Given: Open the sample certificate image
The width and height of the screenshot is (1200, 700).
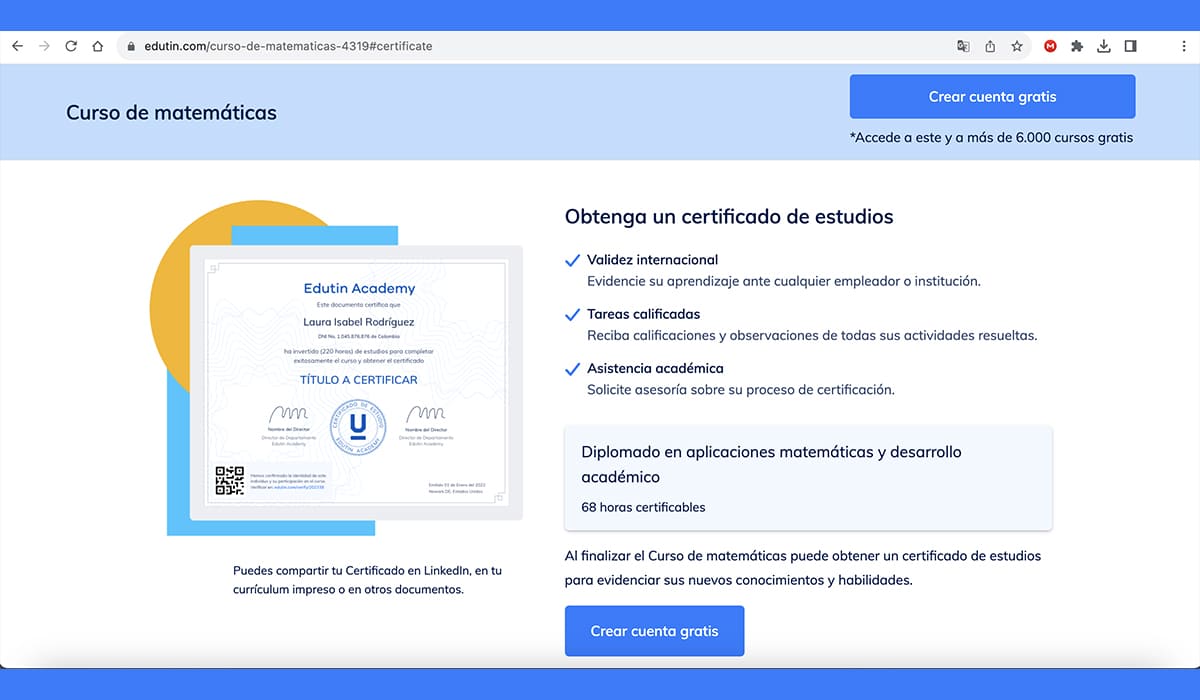Looking at the screenshot, I should tap(356, 382).
